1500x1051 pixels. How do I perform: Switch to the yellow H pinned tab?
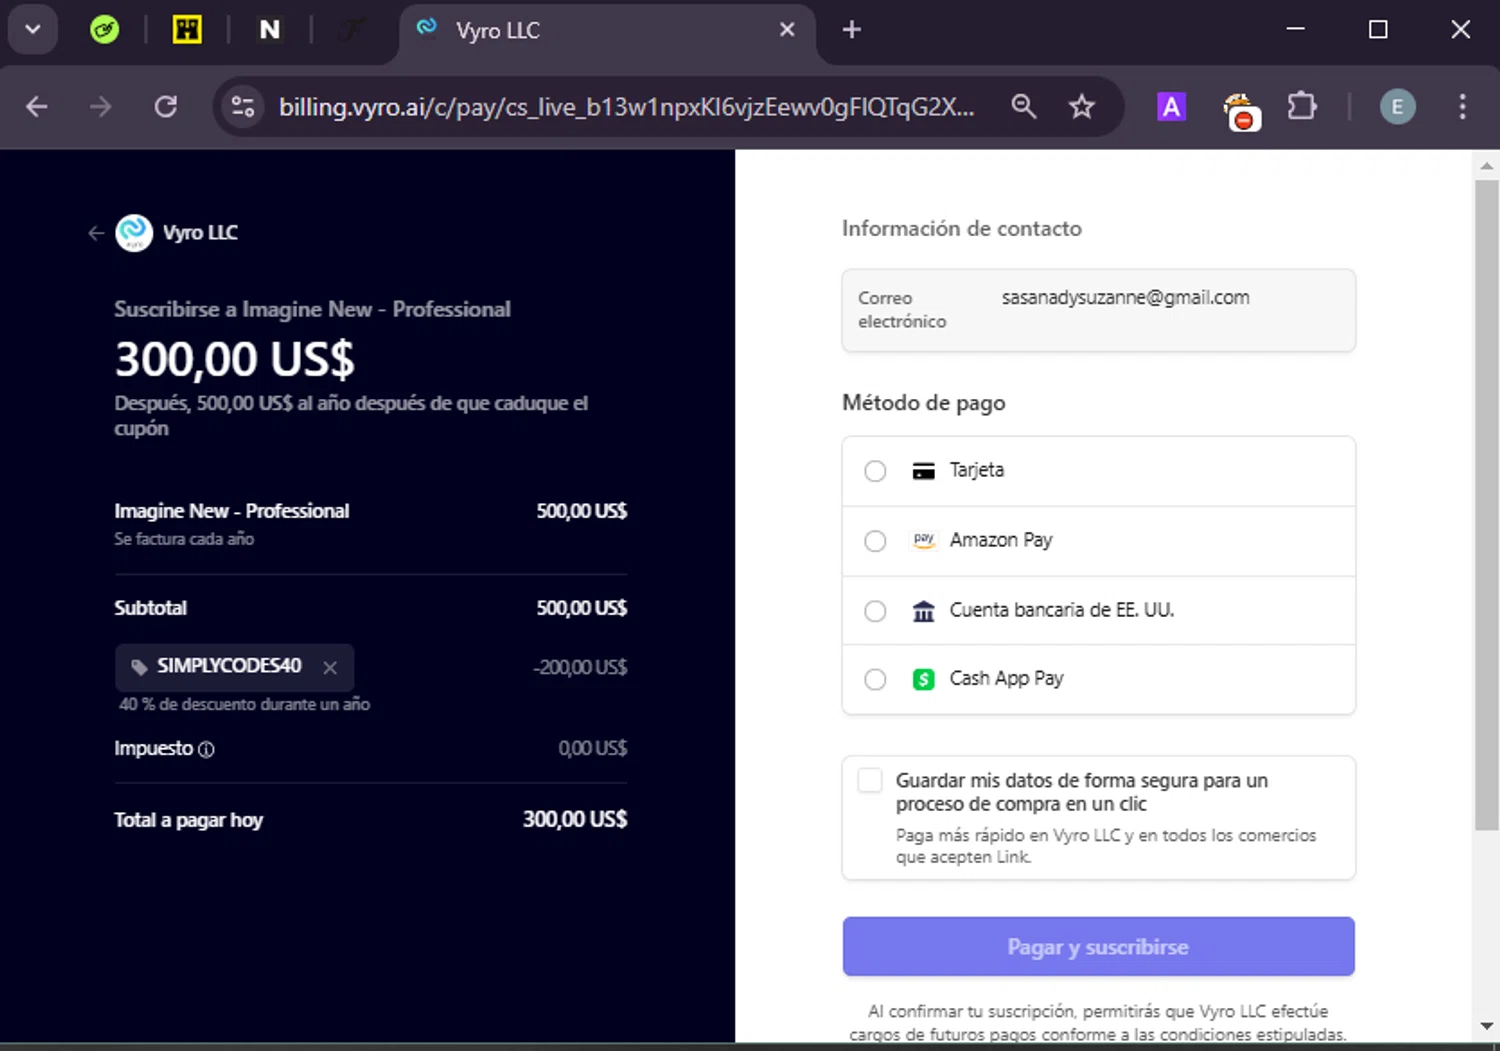(187, 29)
